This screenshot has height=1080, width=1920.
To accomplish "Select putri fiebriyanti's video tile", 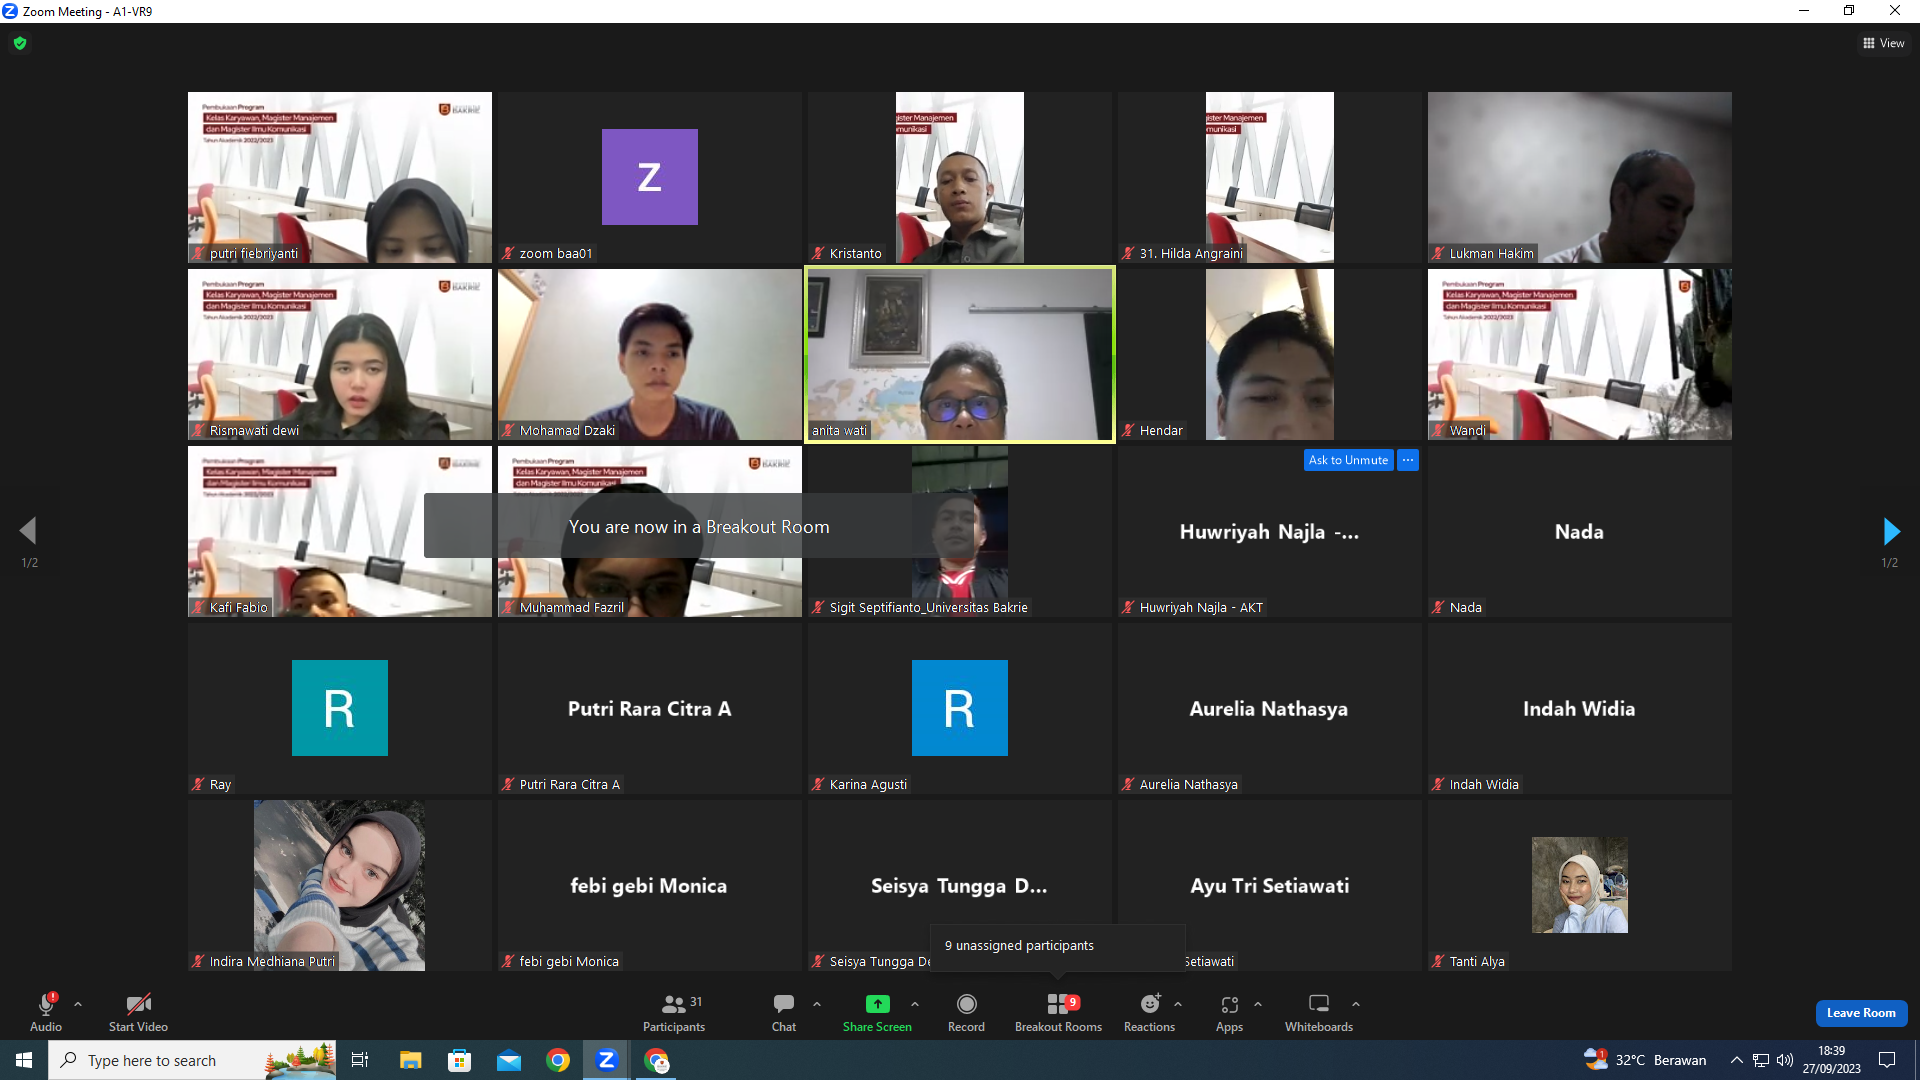I will 340,177.
